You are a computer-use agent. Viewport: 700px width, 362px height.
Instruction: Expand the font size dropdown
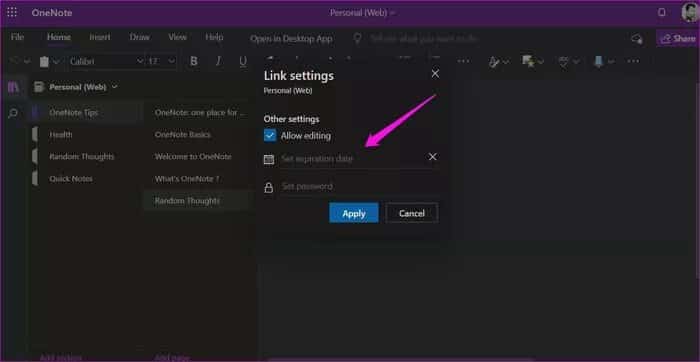171,61
